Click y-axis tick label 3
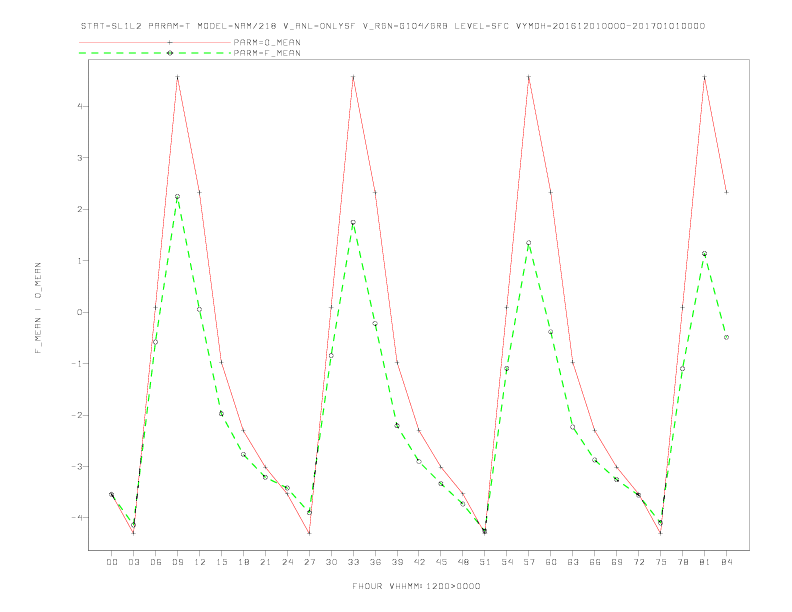The width and height of the screenshot is (792, 612). 80,158
